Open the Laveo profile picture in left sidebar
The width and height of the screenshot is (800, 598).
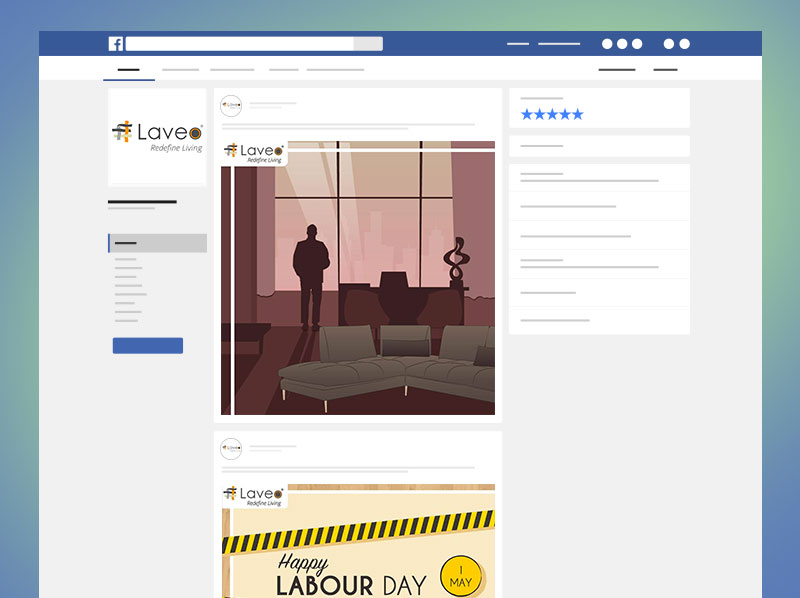[x=157, y=137]
